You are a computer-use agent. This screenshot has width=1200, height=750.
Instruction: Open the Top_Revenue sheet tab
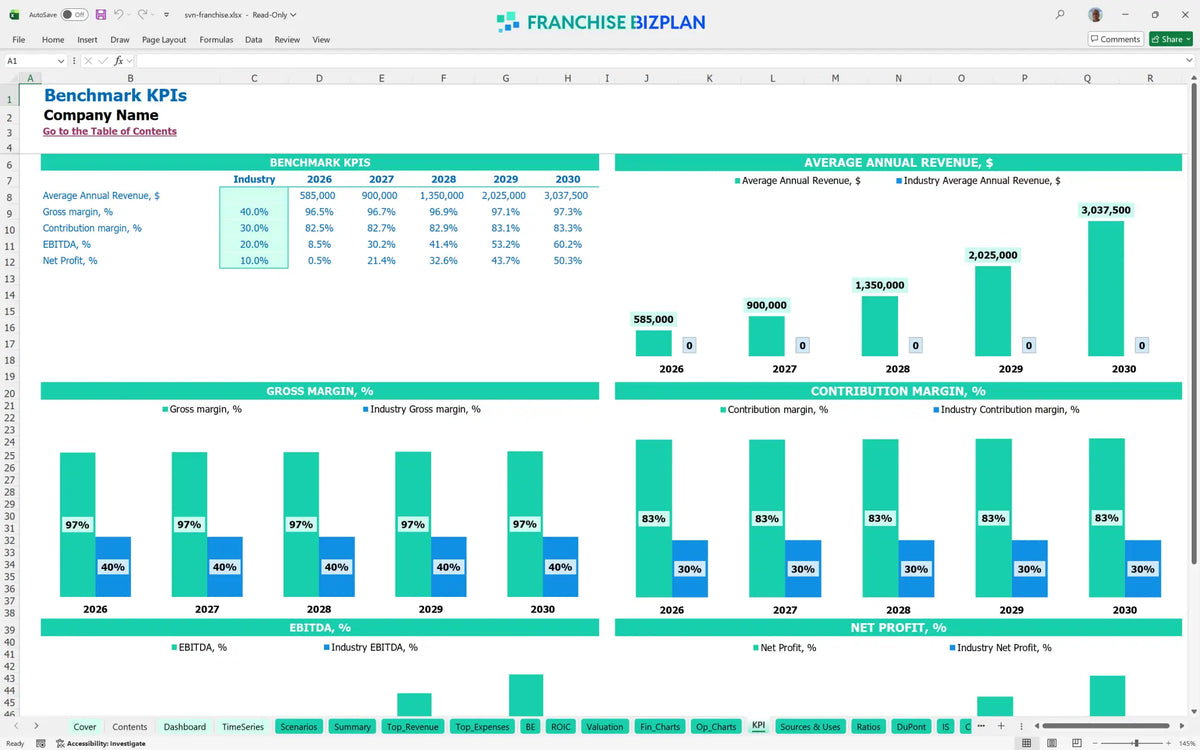pos(413,727)
